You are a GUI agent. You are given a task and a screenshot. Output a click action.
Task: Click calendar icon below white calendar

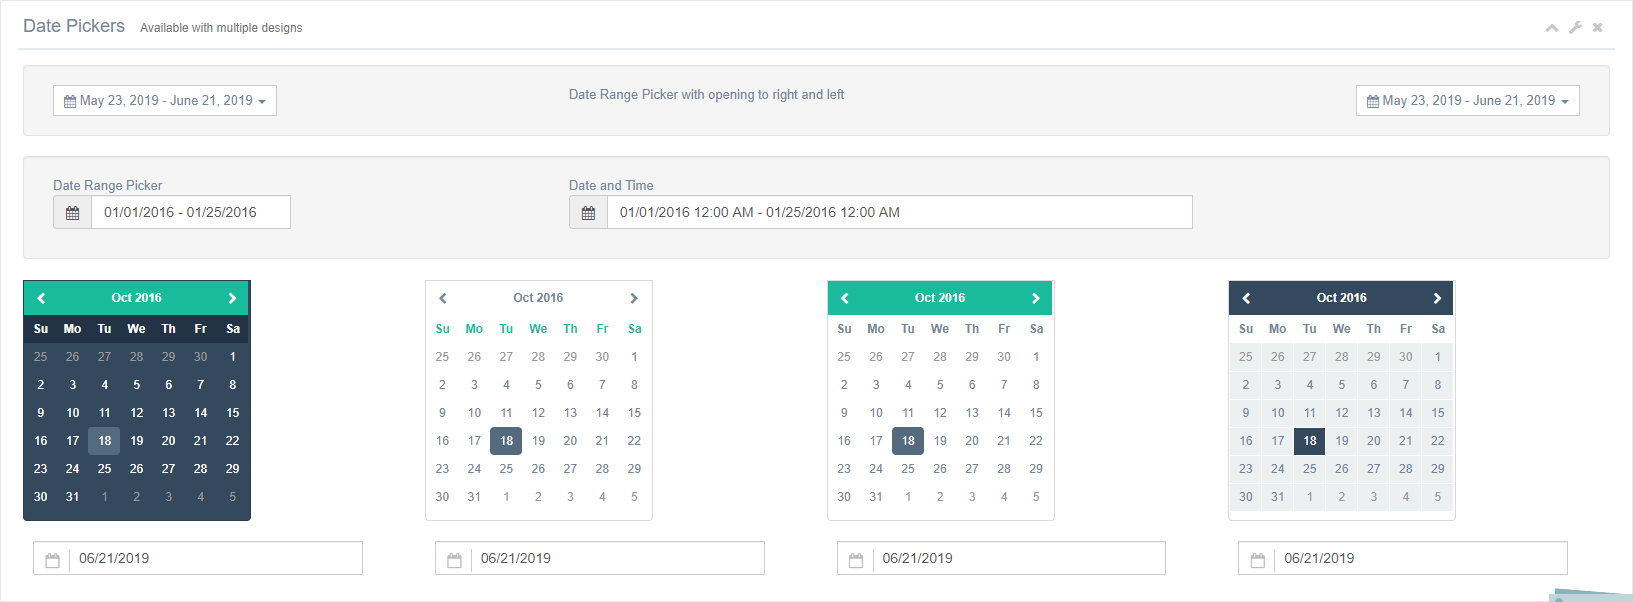tap(454, 559)
